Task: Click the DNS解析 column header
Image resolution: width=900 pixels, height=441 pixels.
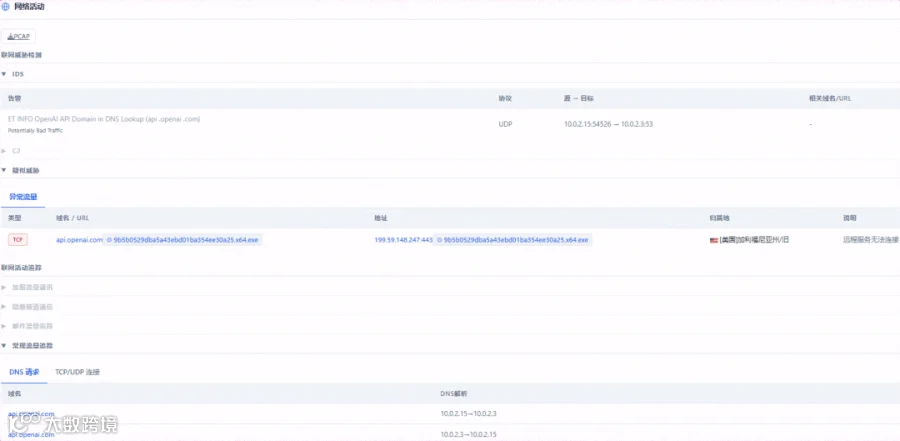Action: (453, 394)
